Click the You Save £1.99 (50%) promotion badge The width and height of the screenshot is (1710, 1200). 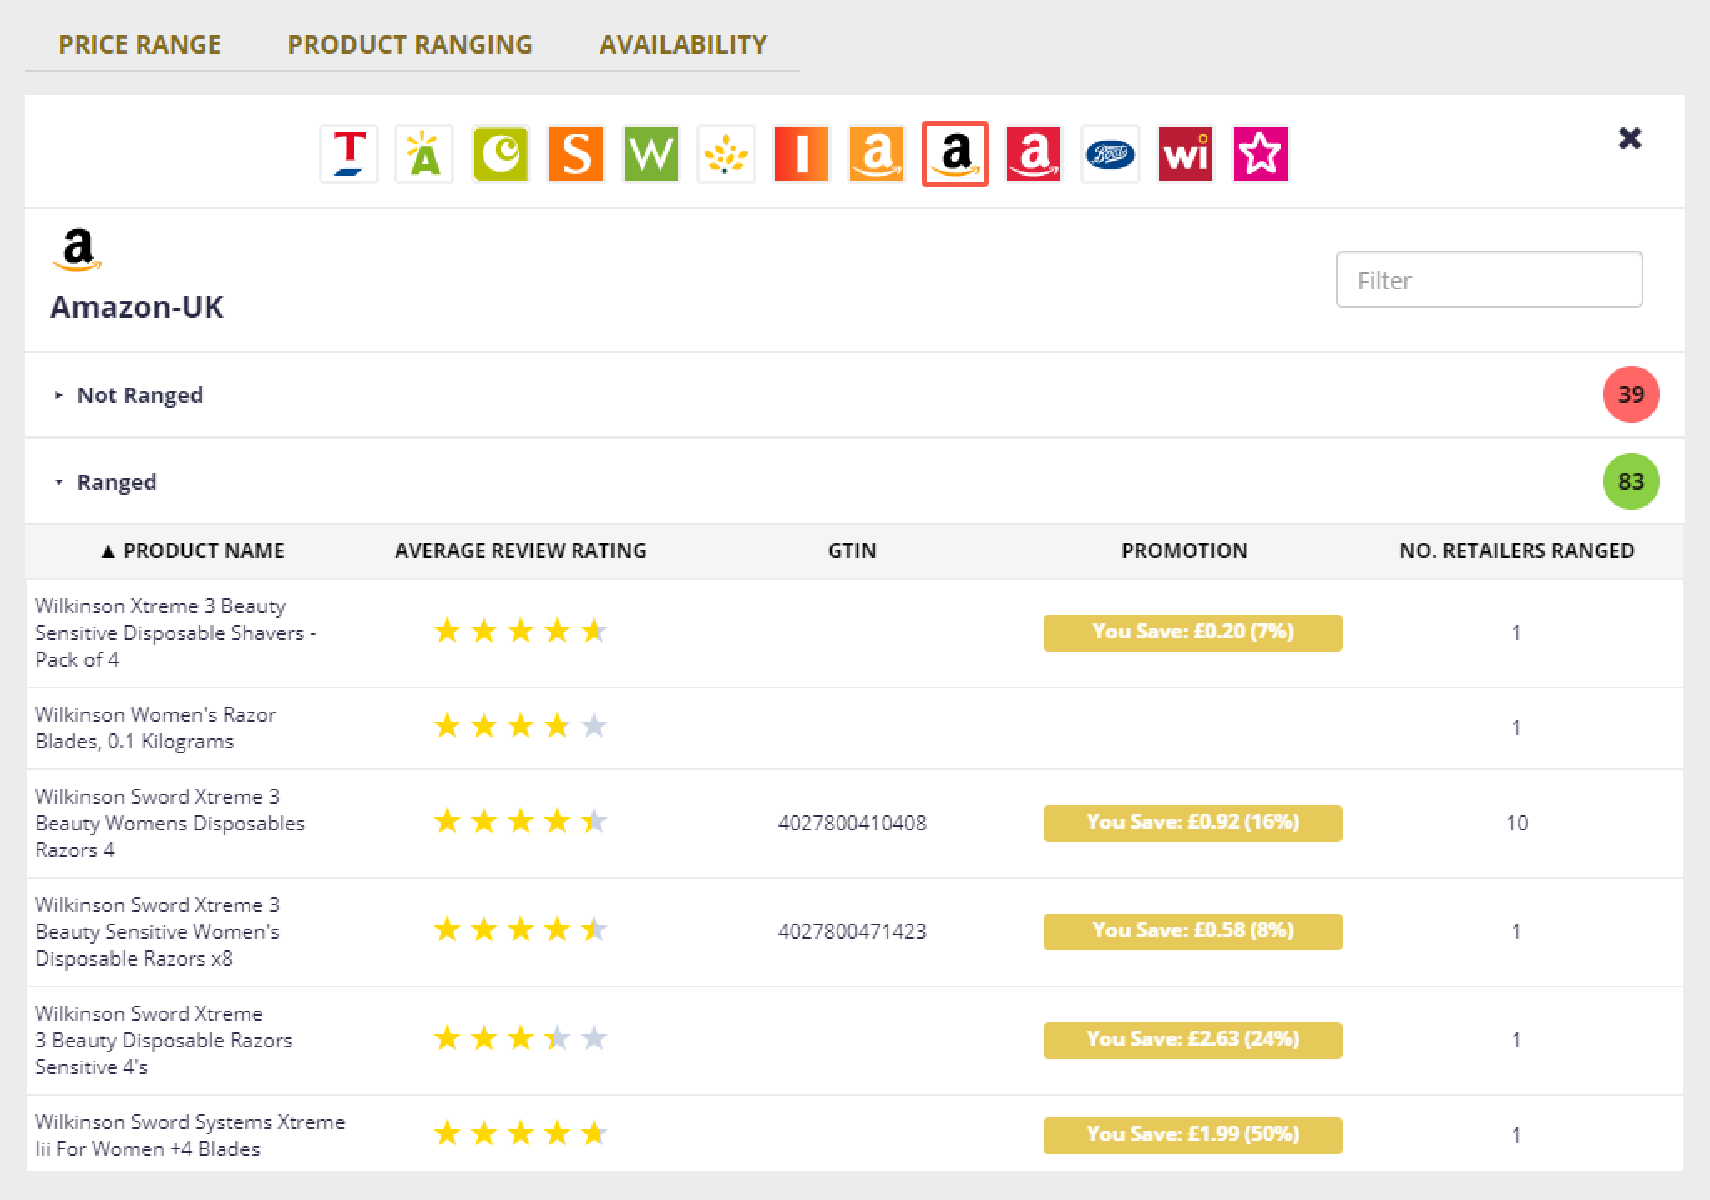click(1193, 1135)
